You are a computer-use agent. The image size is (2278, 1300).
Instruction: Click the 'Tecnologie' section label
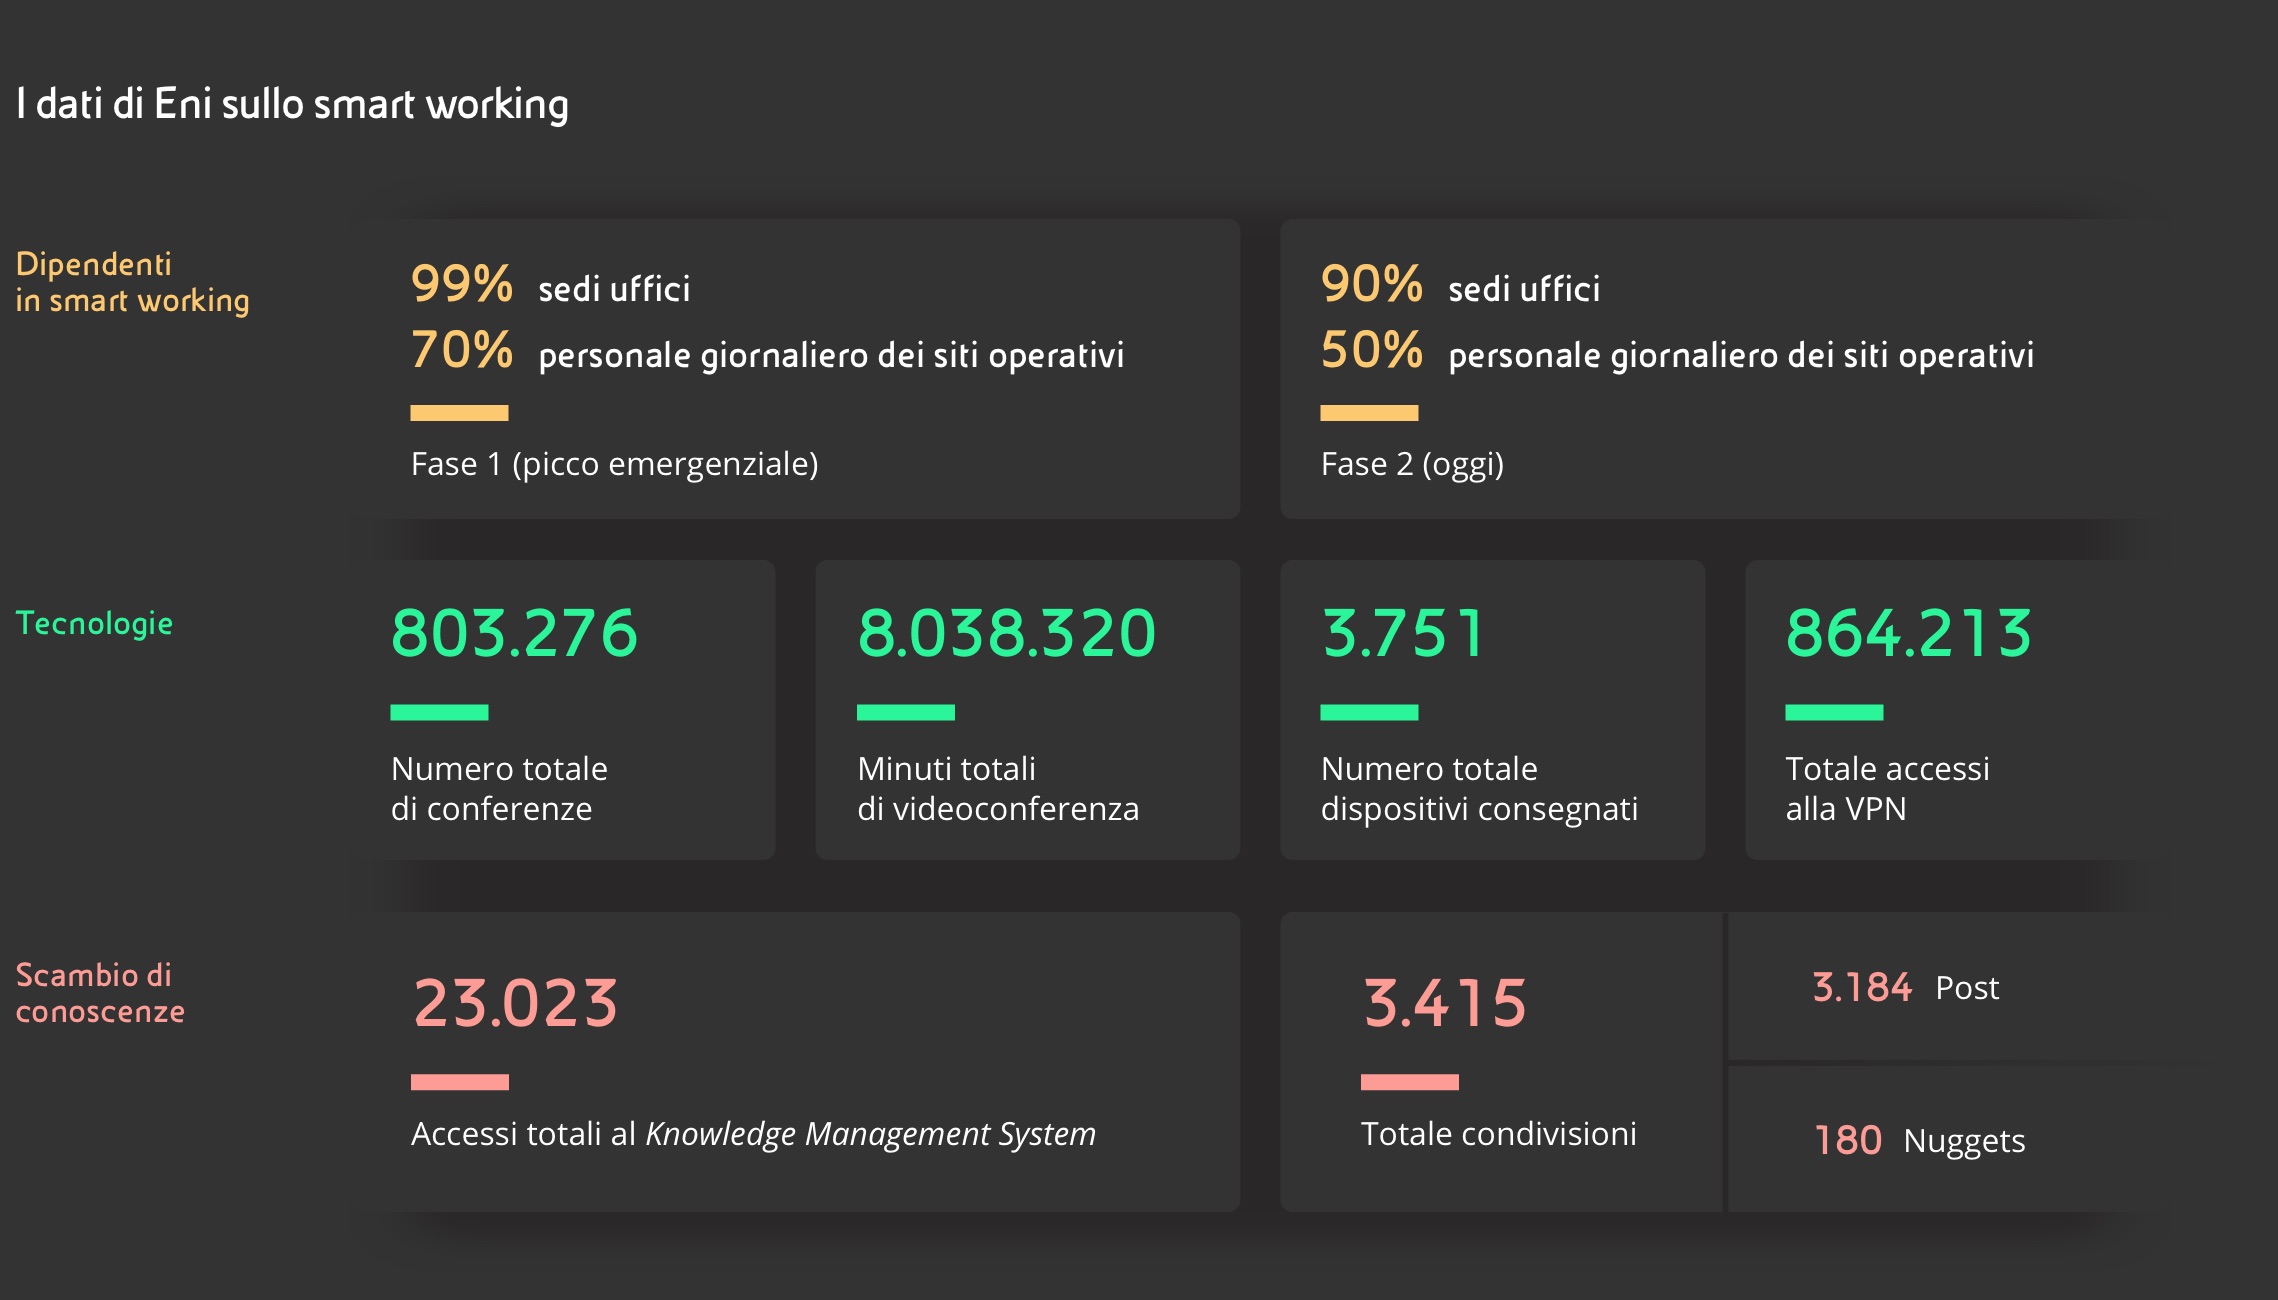click(95, 624)
